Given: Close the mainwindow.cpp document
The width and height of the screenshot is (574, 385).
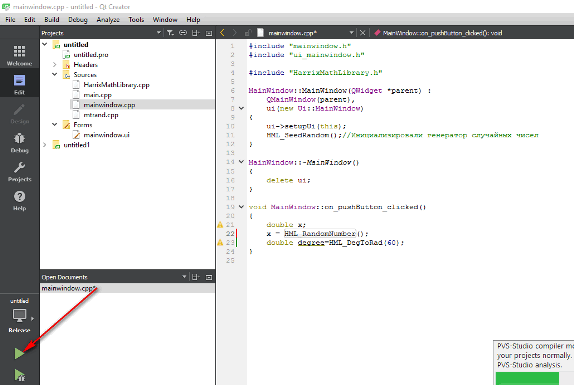Looking at the screenshot, I should click(x=362, y=33).
